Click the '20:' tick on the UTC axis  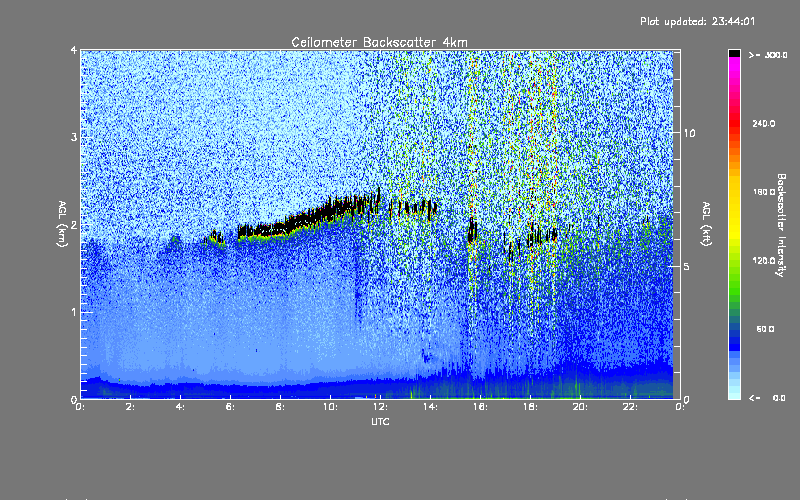click(580, 407)
